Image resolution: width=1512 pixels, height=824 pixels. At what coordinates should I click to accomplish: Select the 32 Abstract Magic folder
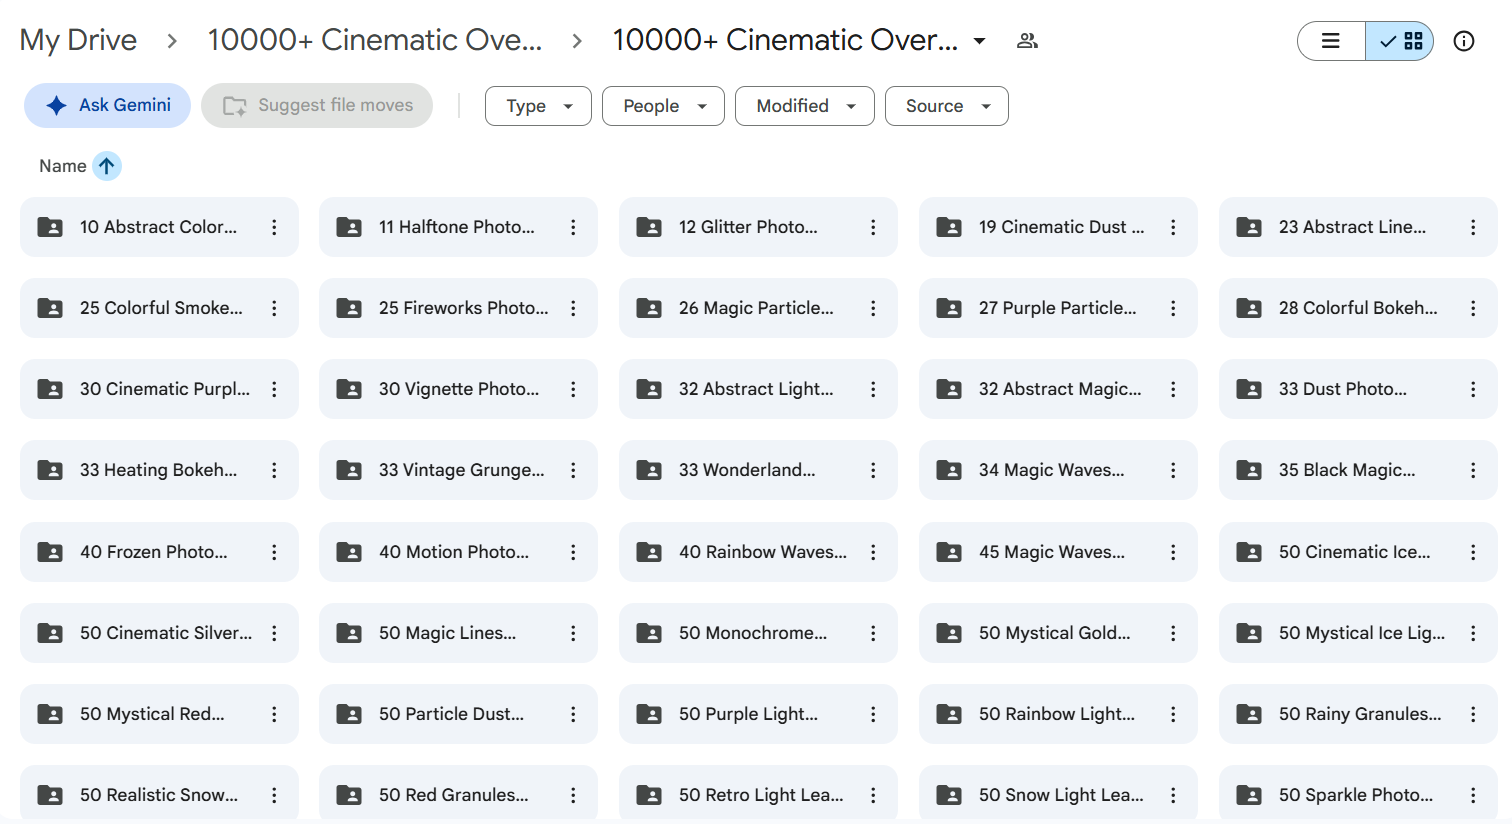pyautogui.click(x=1058, y=389)
